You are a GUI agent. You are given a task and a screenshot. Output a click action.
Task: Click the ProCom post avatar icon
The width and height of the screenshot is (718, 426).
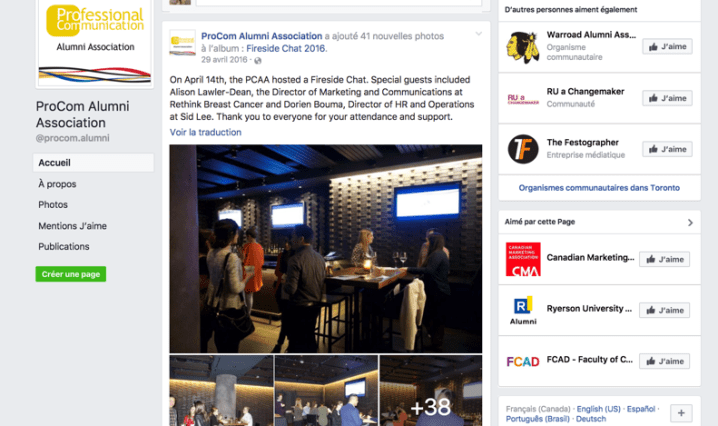pyautogui.click(x=182, y=43)
